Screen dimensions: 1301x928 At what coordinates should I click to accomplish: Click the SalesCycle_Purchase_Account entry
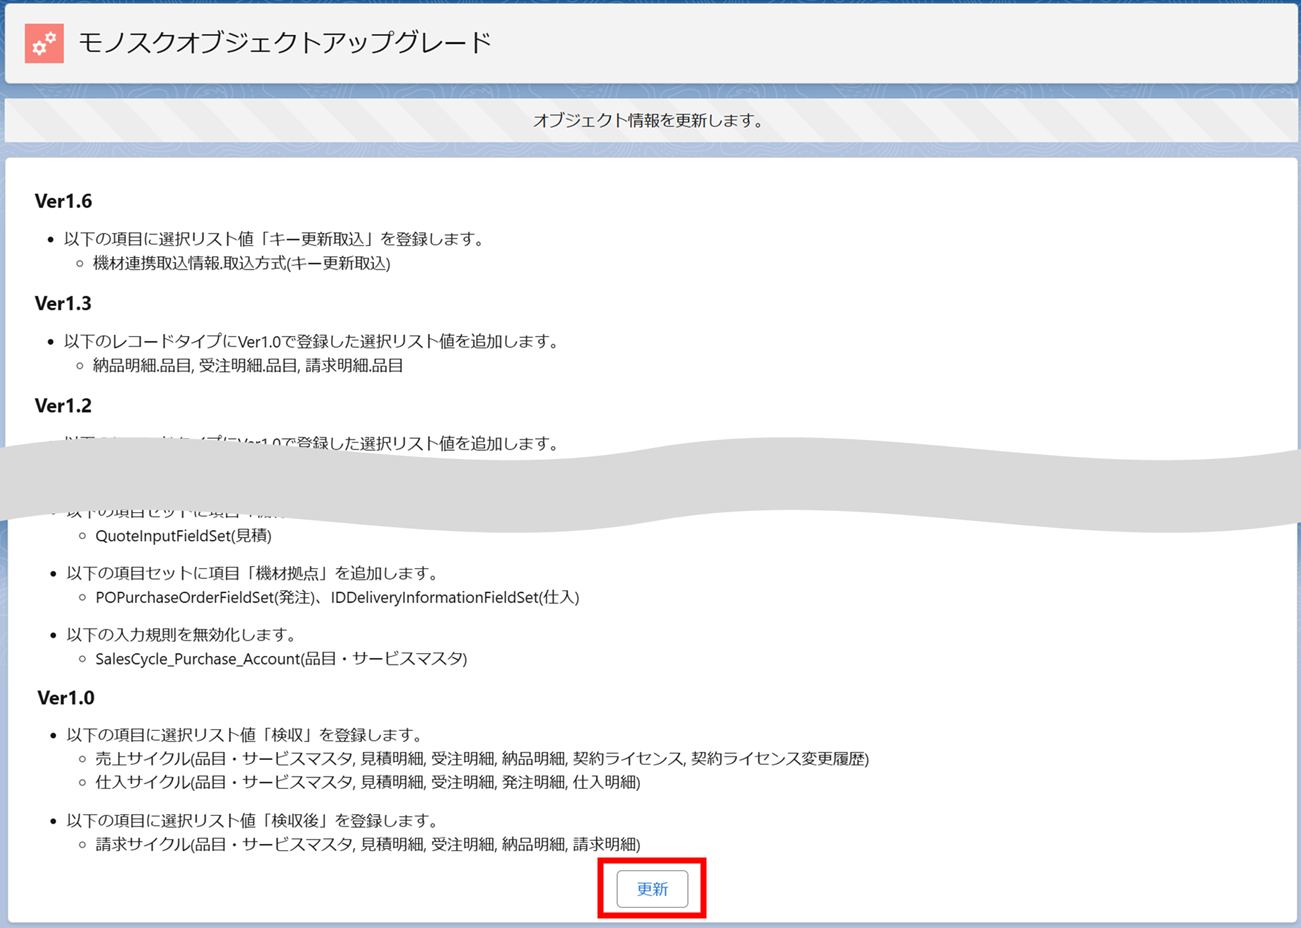281,658
